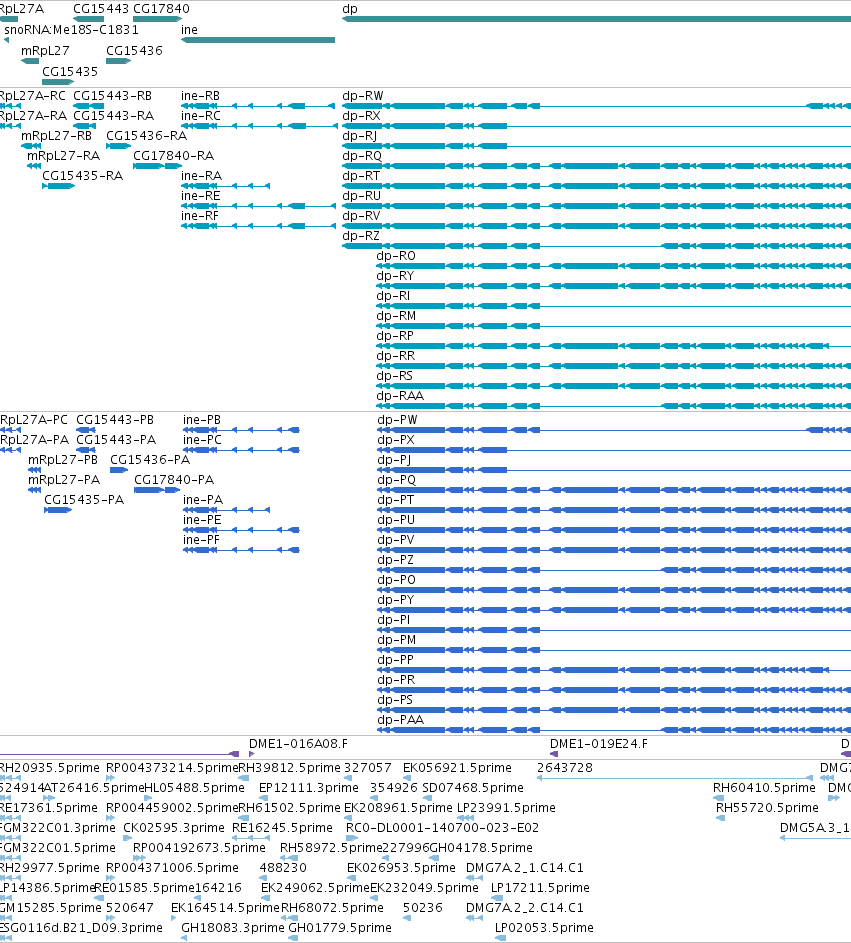Click EST RH60410.5prime
The height and width of the screenshot is (943, 851).
click(718, 798)
